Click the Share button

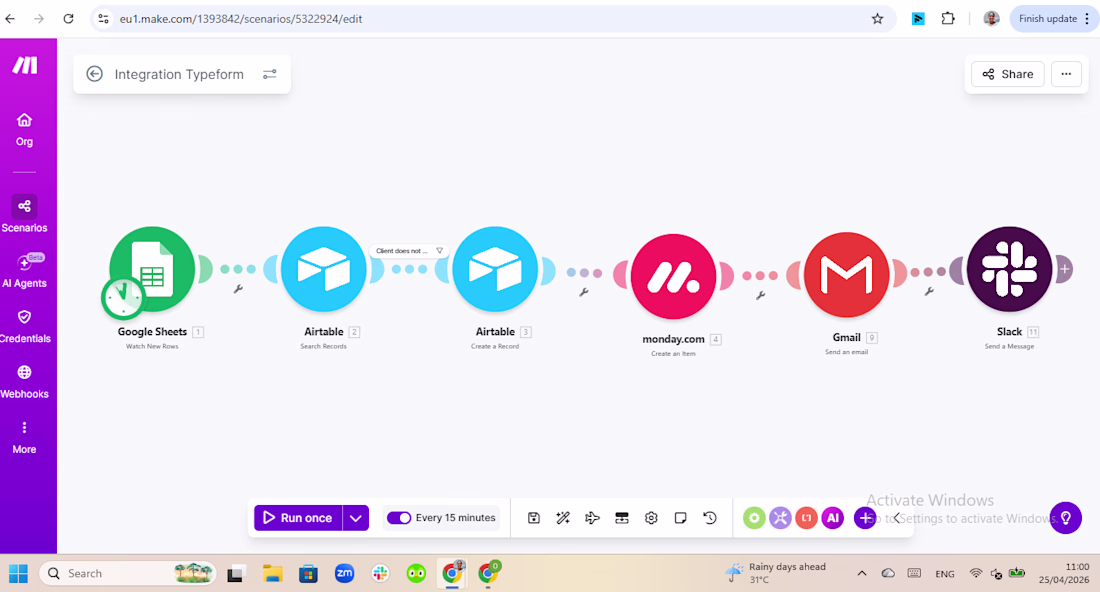[x=1007, y=74]
